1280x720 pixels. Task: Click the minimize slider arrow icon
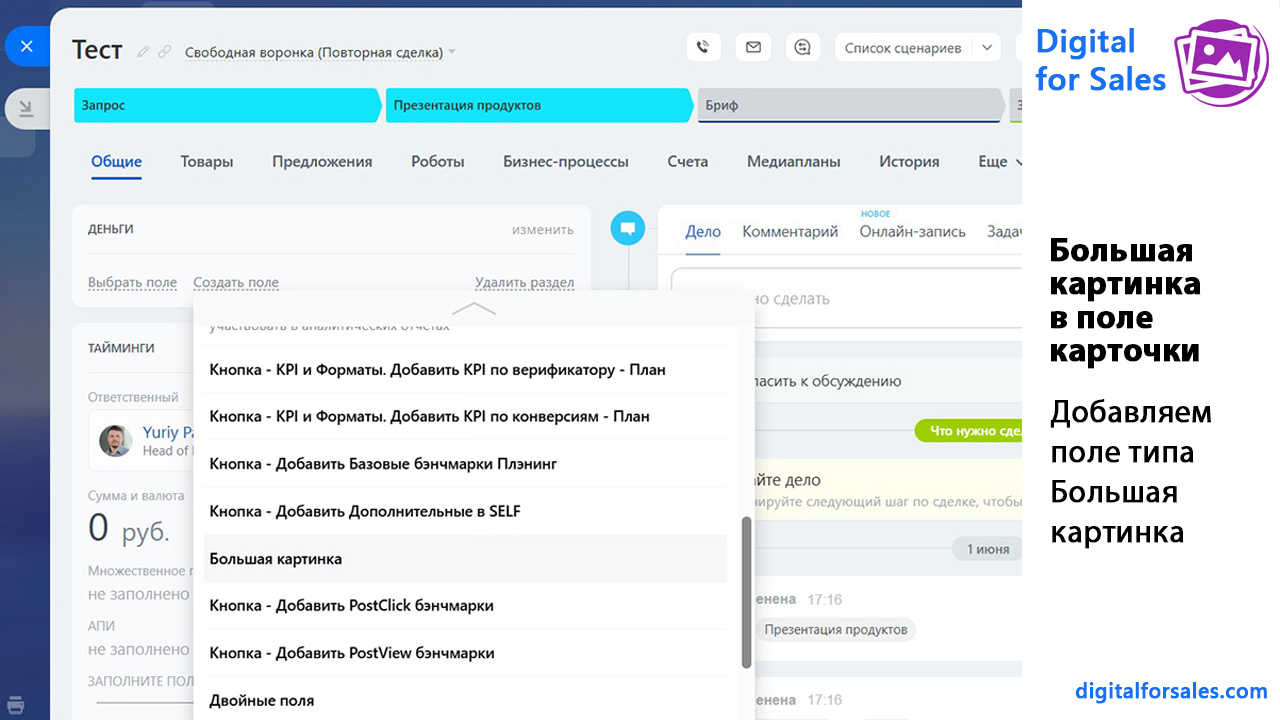coord(27,109)
